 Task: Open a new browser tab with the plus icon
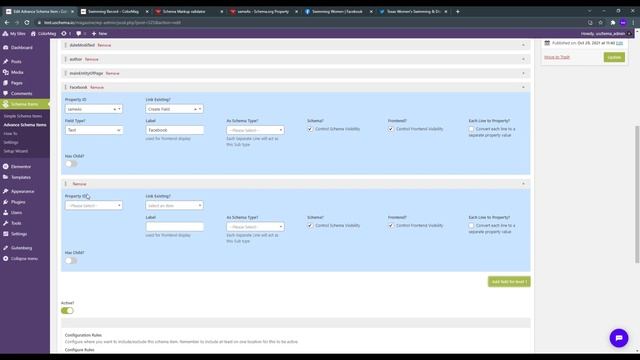pos(458,11)
